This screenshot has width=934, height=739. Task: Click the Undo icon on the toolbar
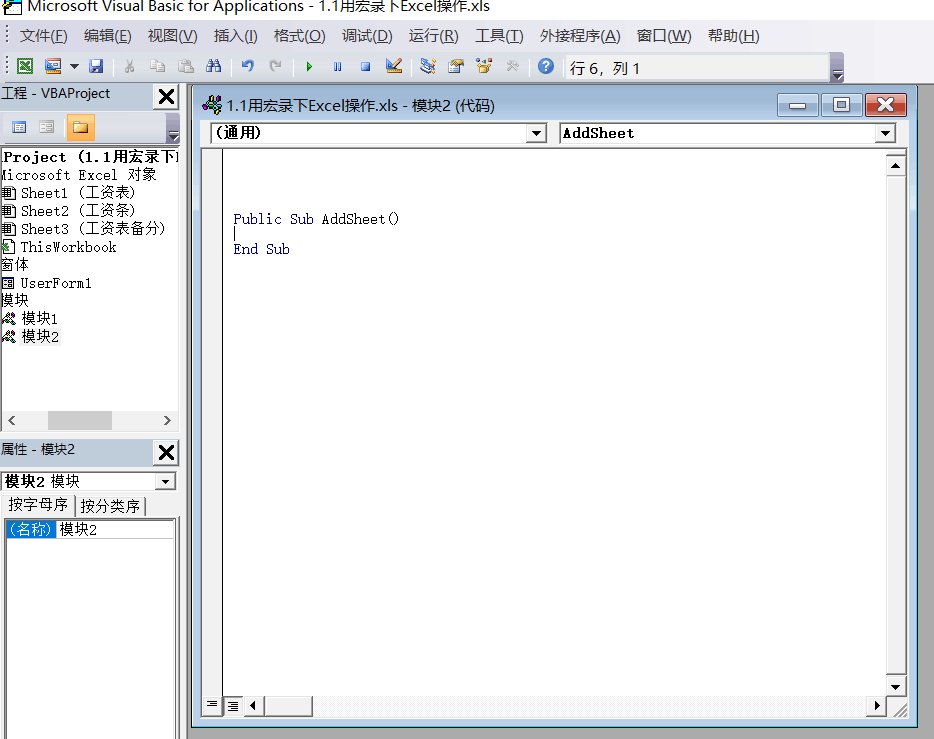249,66
